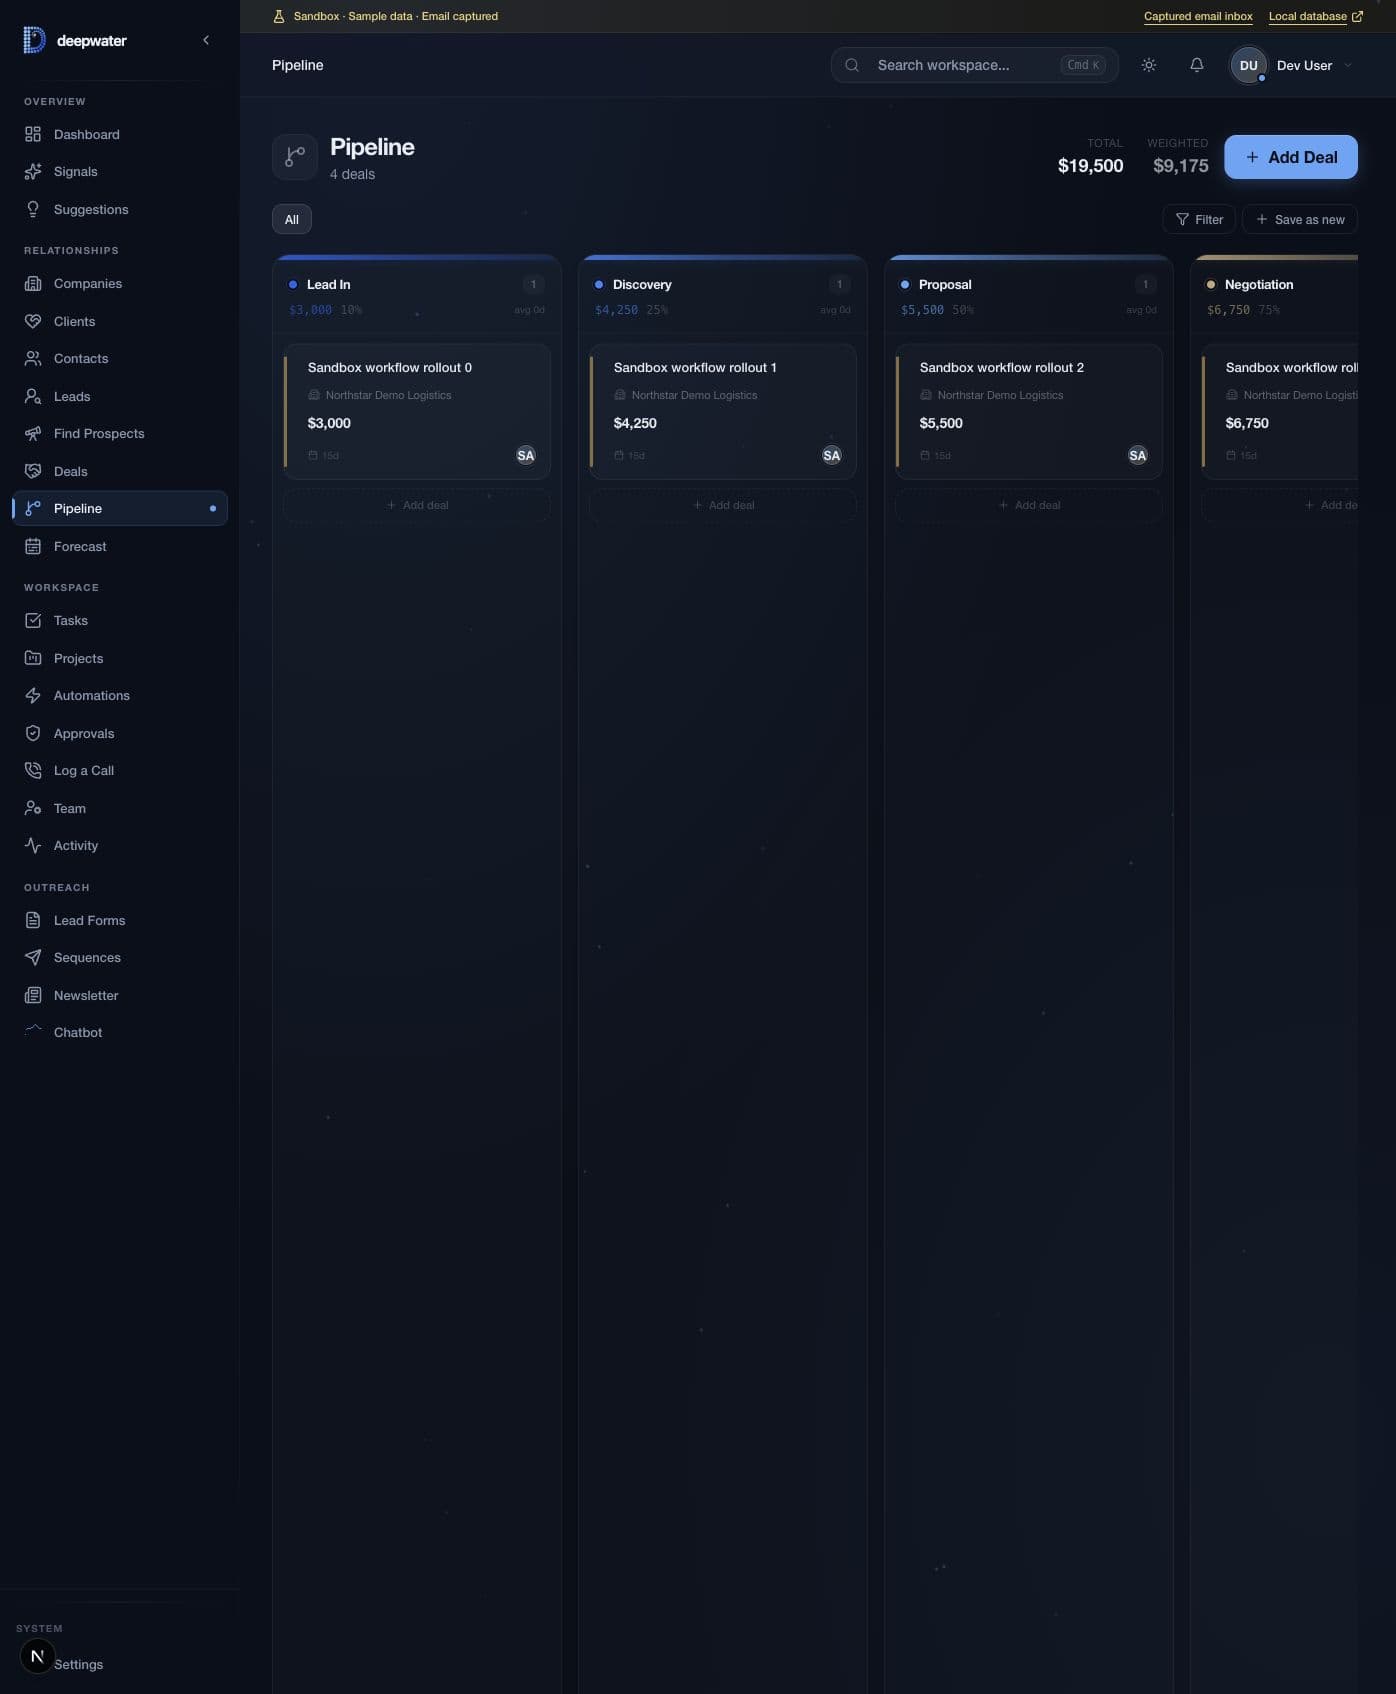This screenshot has width=1396, height=1694.
Task: Go to Projects in the sidebar
Action: 120,658
